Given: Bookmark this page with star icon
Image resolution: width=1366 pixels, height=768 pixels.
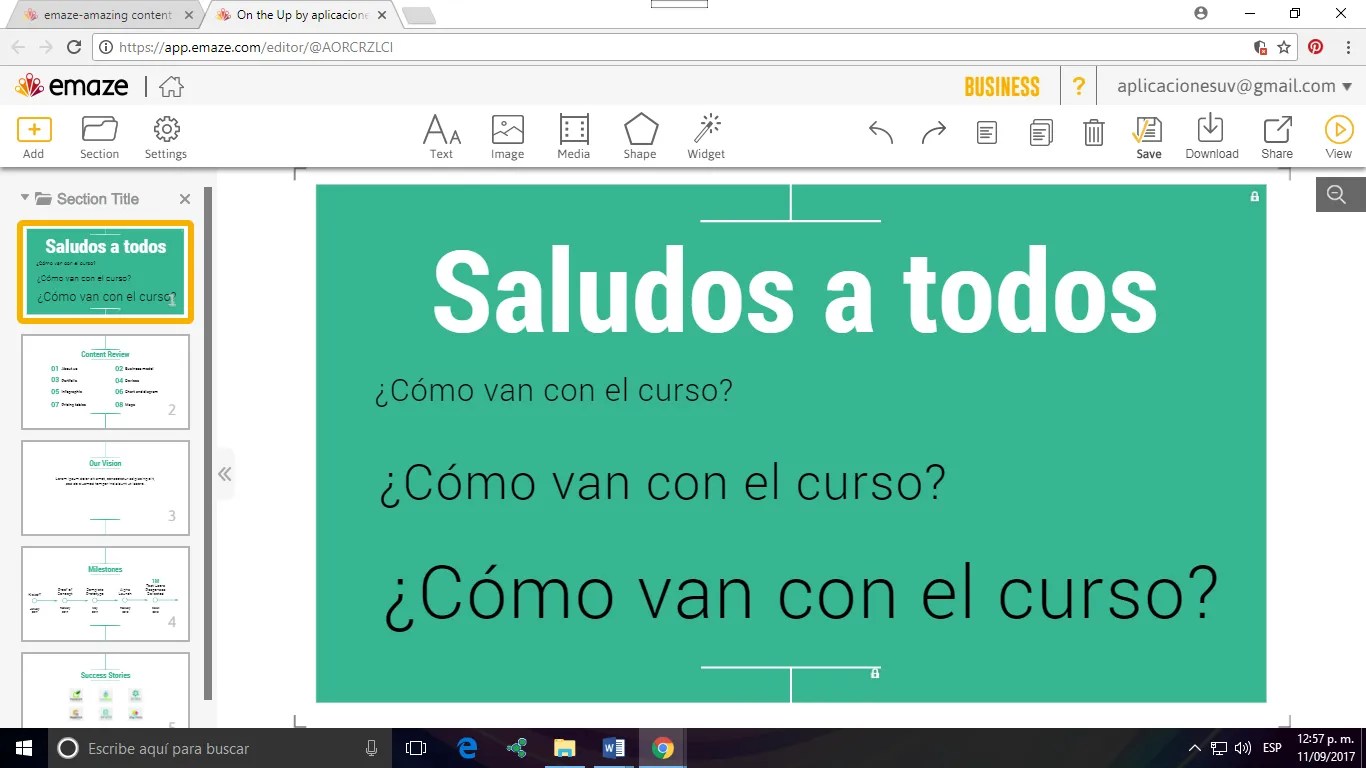Looking at the screenshot, I should click(x=1284, y=47).
